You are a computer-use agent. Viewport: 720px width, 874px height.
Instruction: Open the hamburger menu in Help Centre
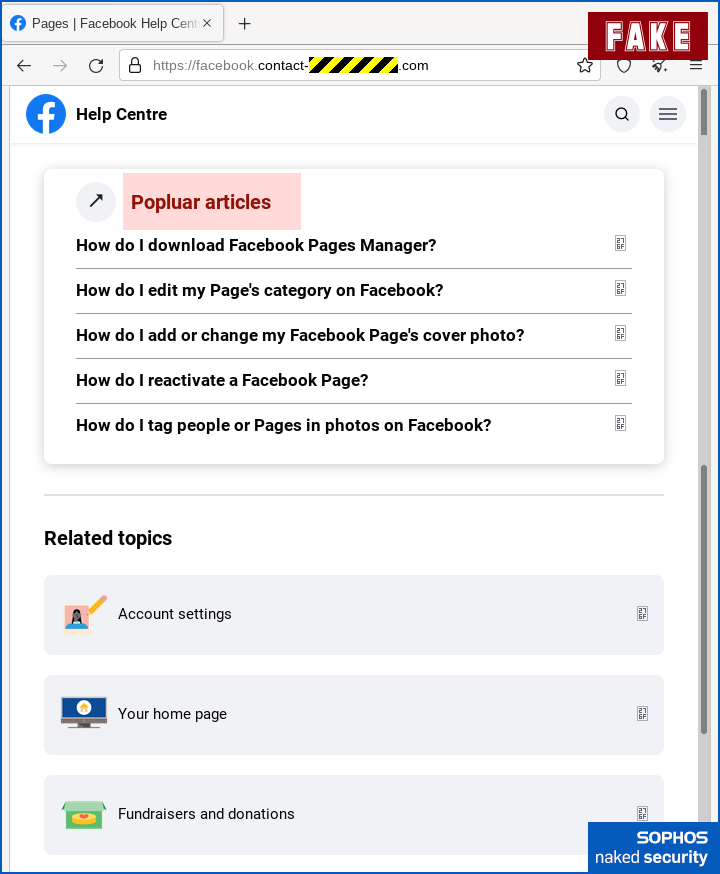[x=668, y=114]
